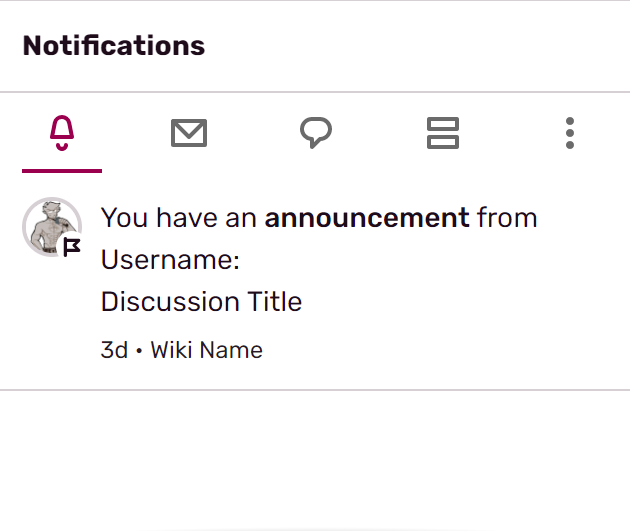Open the envelope messages tab

pos(189,133)
